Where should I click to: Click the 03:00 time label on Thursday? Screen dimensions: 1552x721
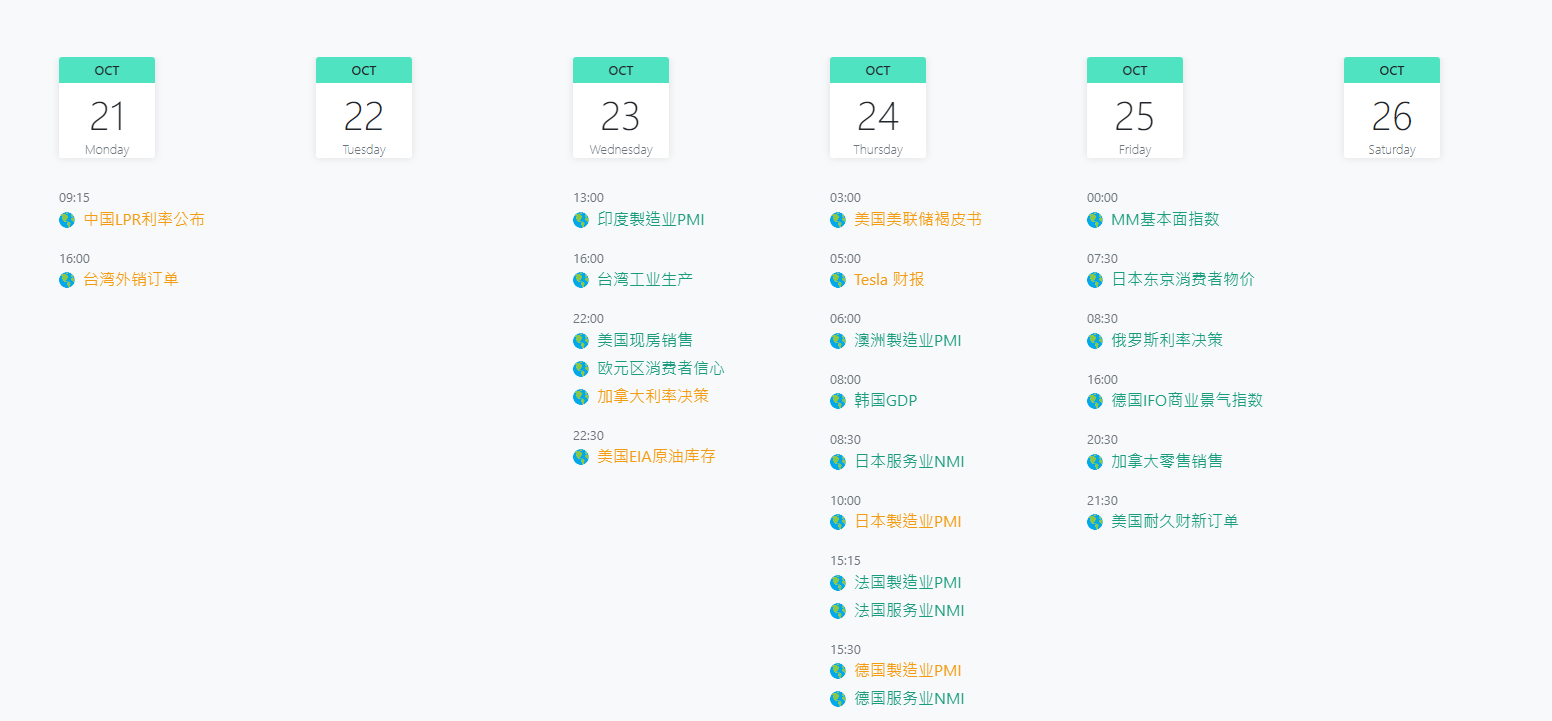coord(845,198)
